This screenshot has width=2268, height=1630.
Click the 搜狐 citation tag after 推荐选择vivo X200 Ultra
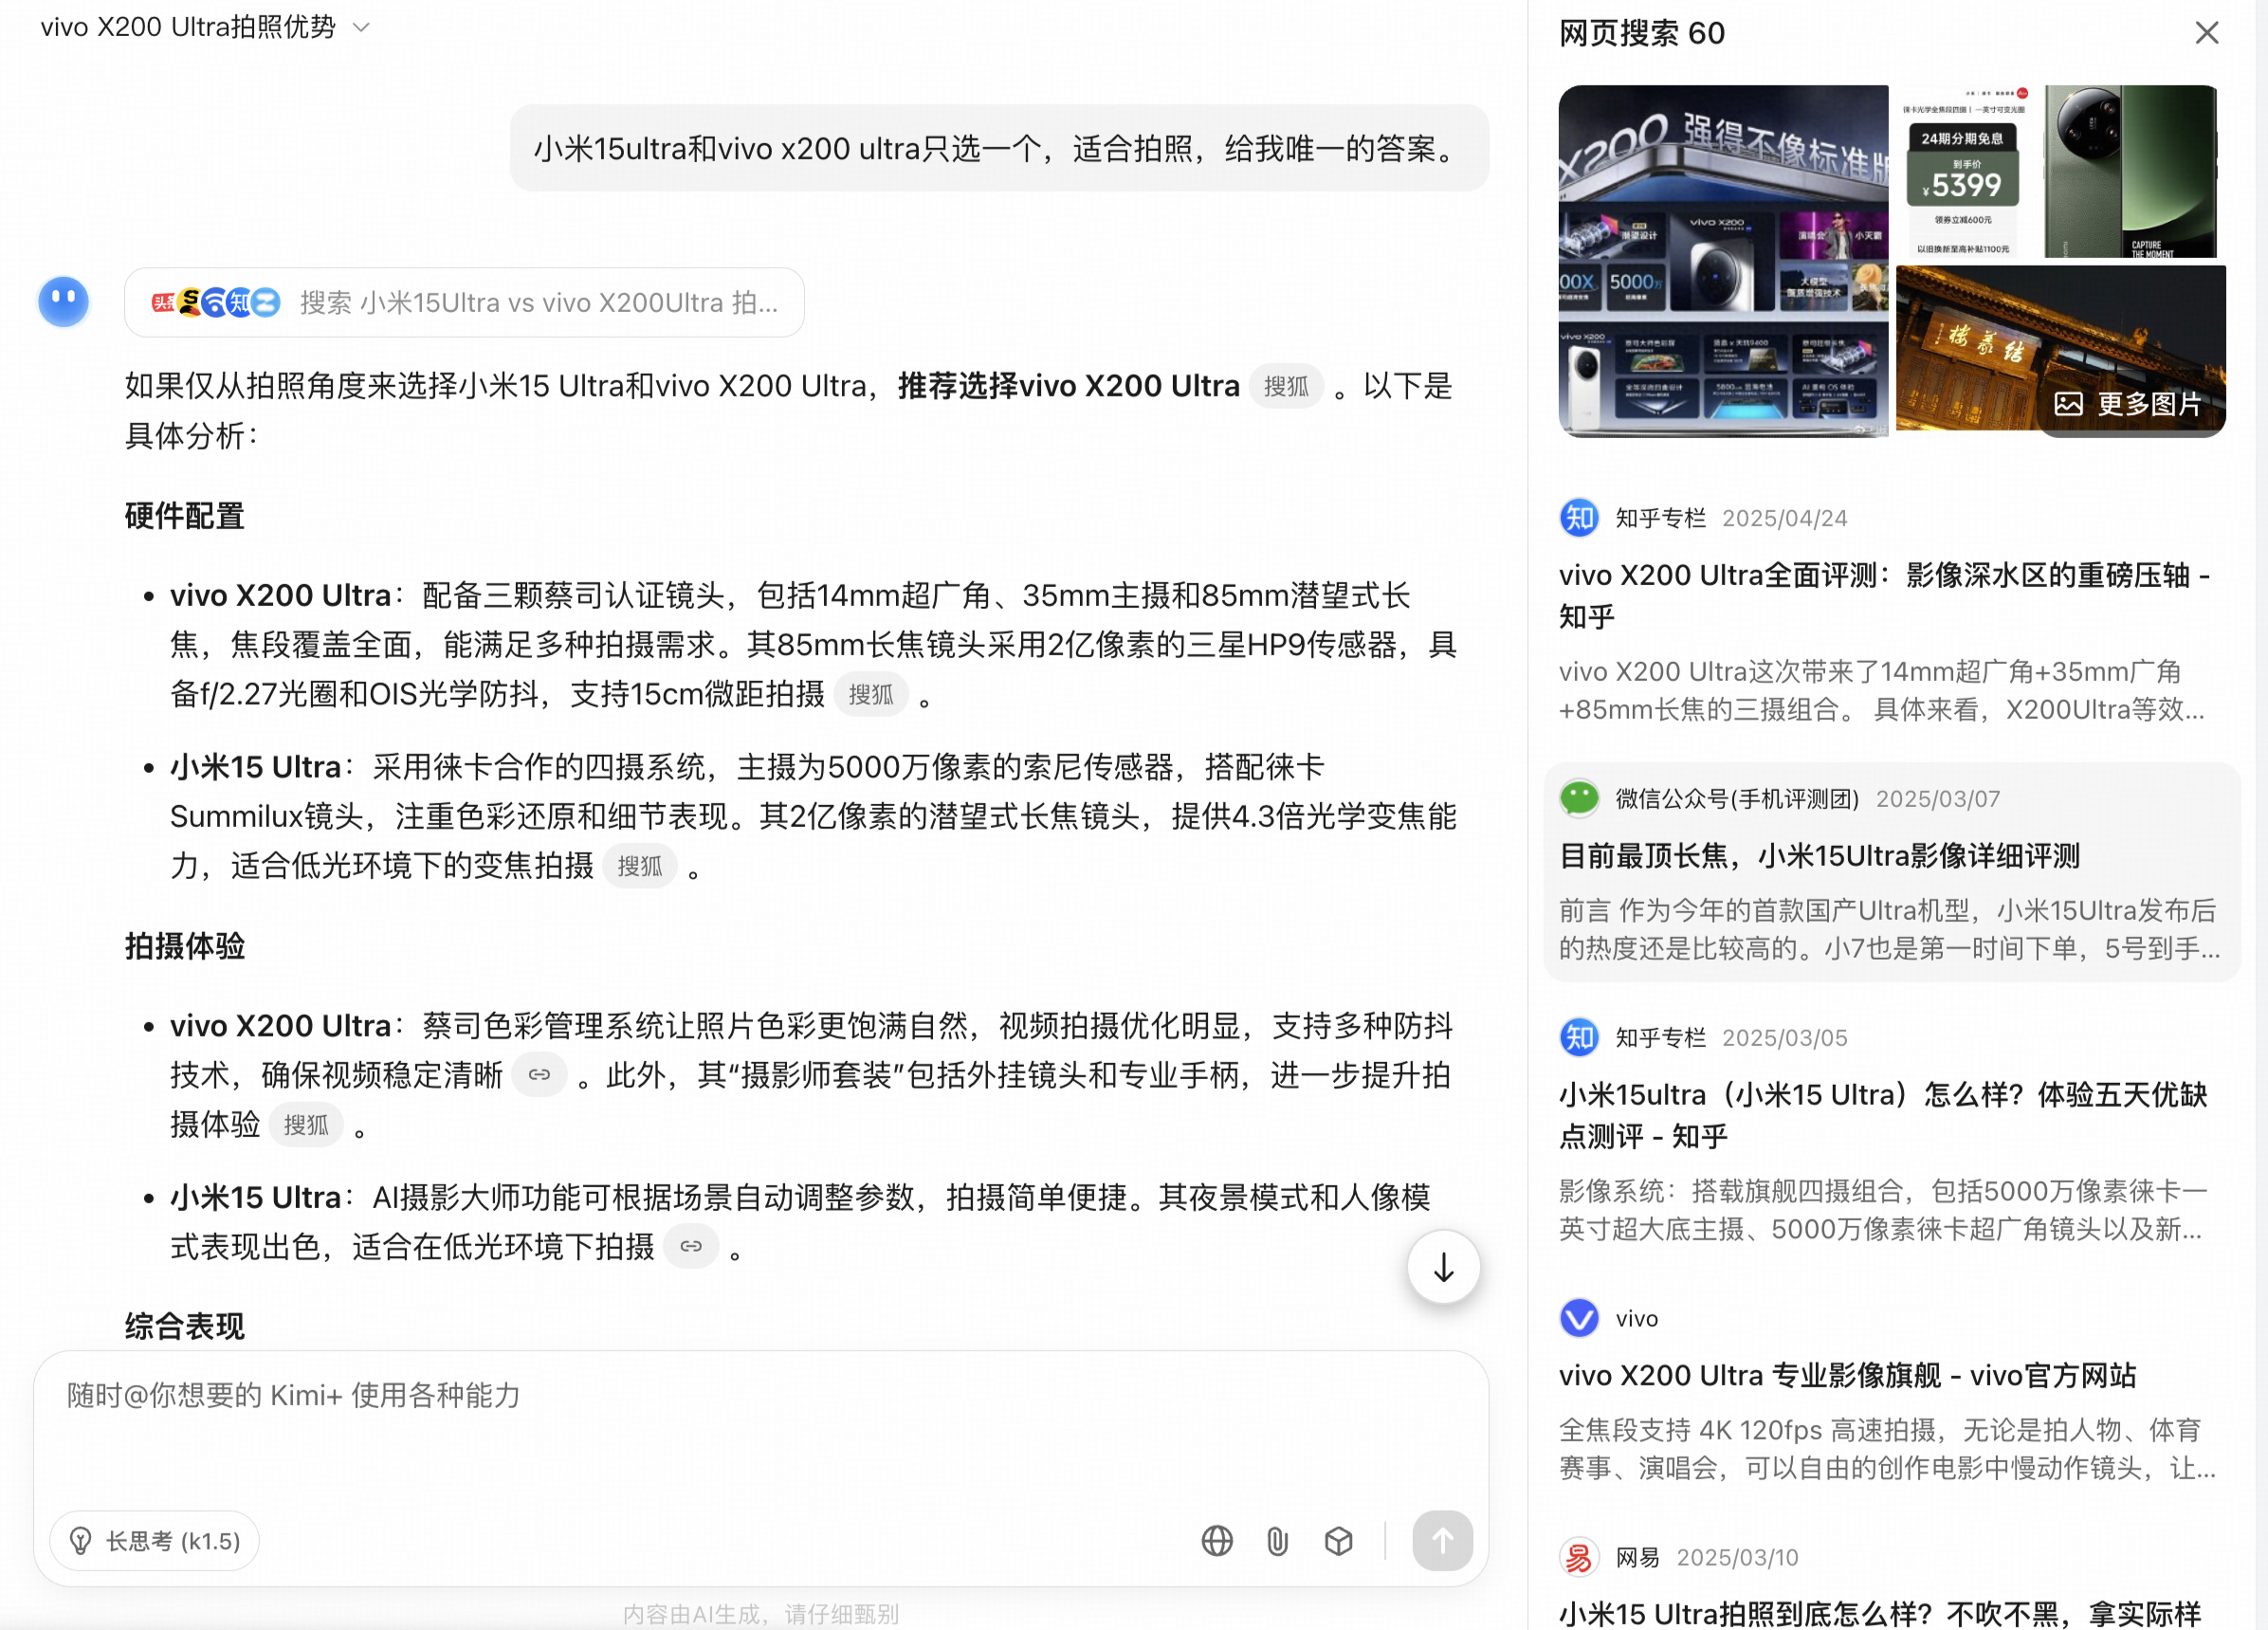click(1285, 387)
